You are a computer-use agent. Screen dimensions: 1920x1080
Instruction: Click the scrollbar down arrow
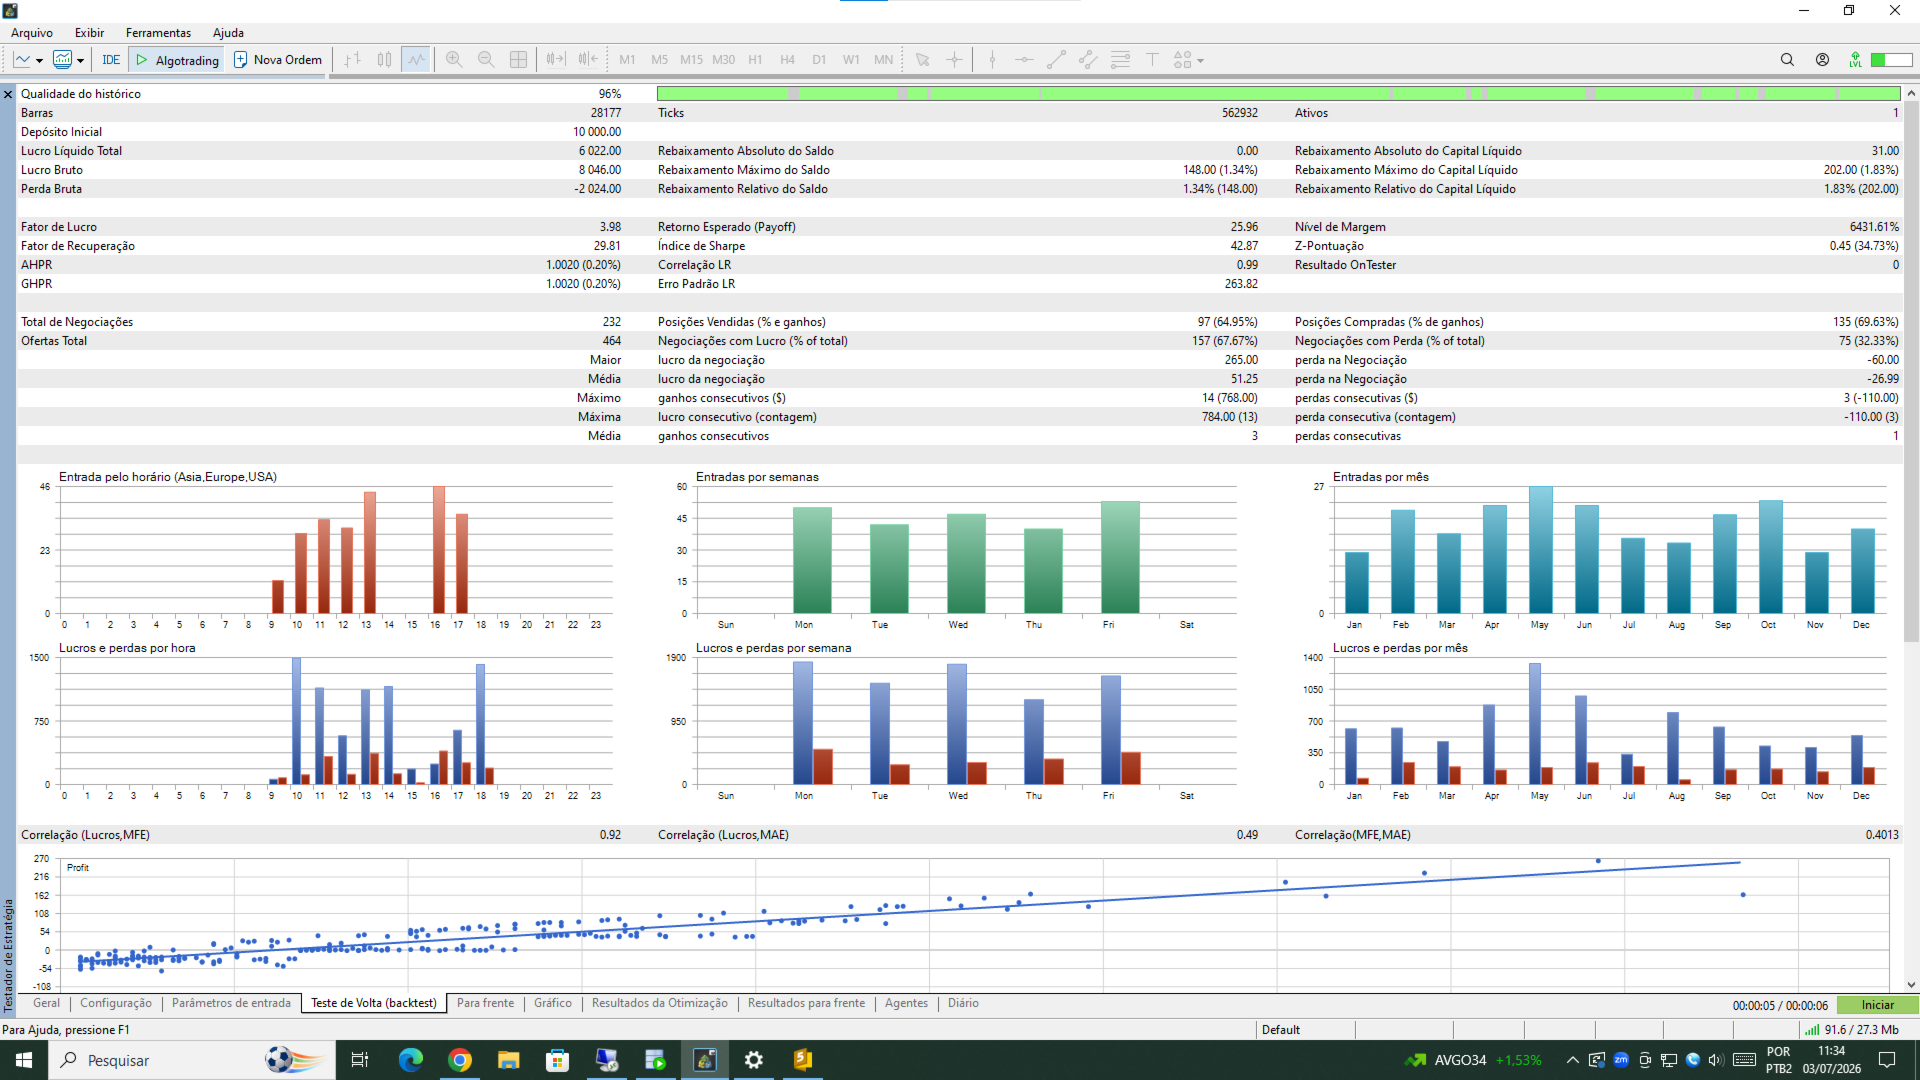point(1911,985)
